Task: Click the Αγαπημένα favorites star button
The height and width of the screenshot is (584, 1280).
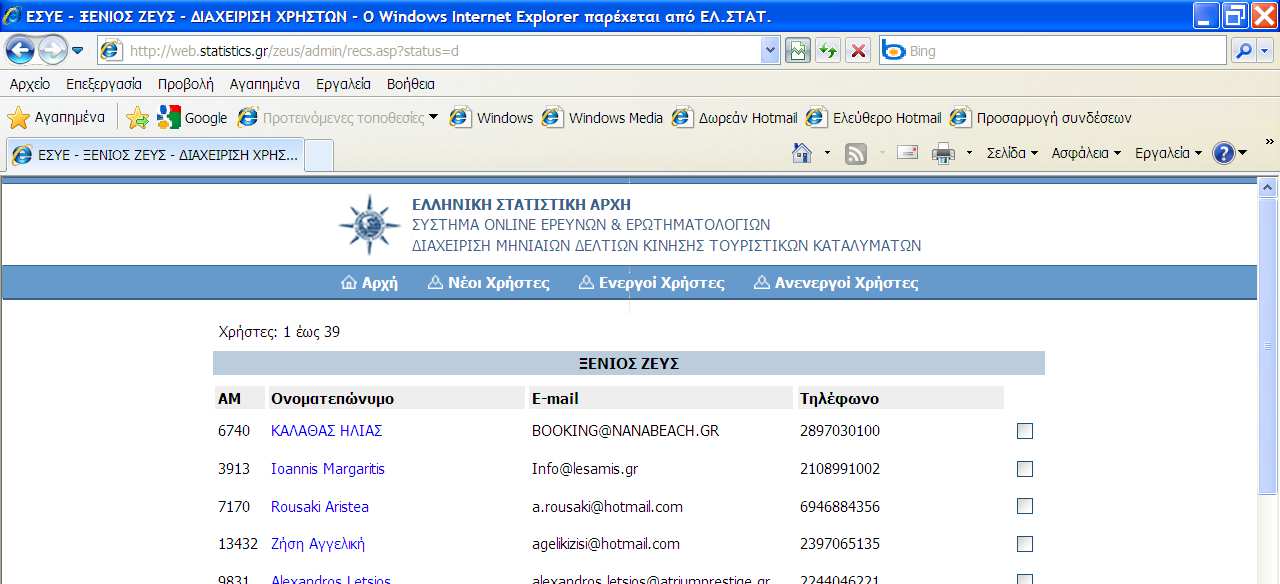Action: coord(56,117)
